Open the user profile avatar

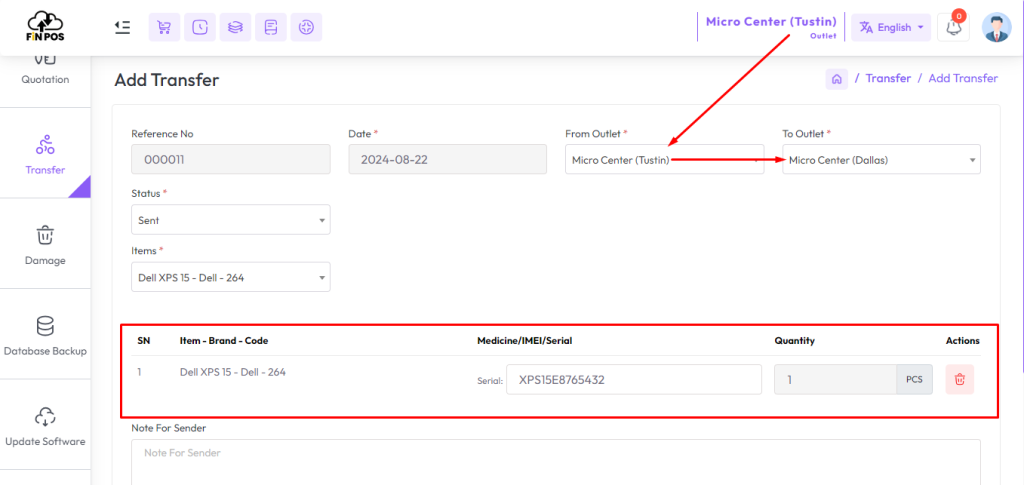(x=997, y=27)
